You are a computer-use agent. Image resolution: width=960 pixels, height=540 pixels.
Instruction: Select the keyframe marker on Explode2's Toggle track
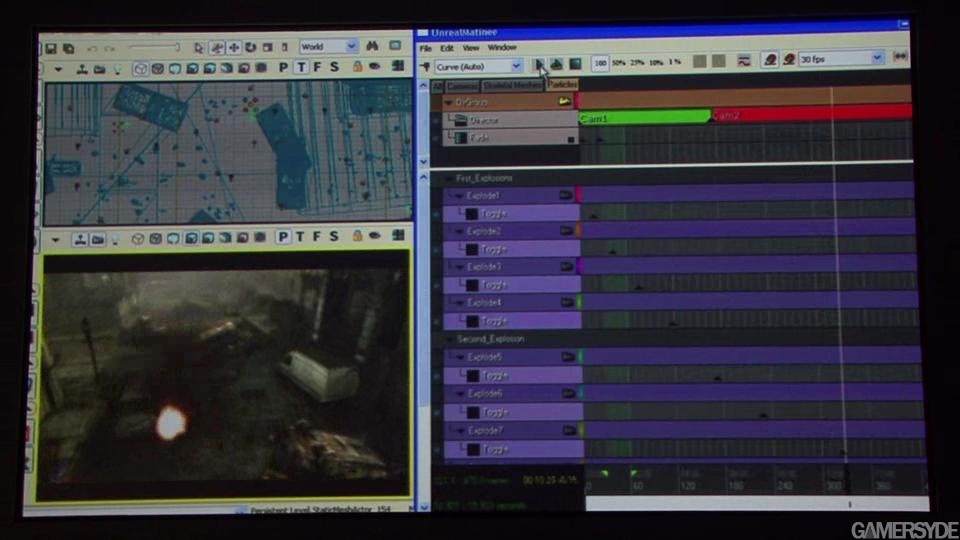[612, 251]
